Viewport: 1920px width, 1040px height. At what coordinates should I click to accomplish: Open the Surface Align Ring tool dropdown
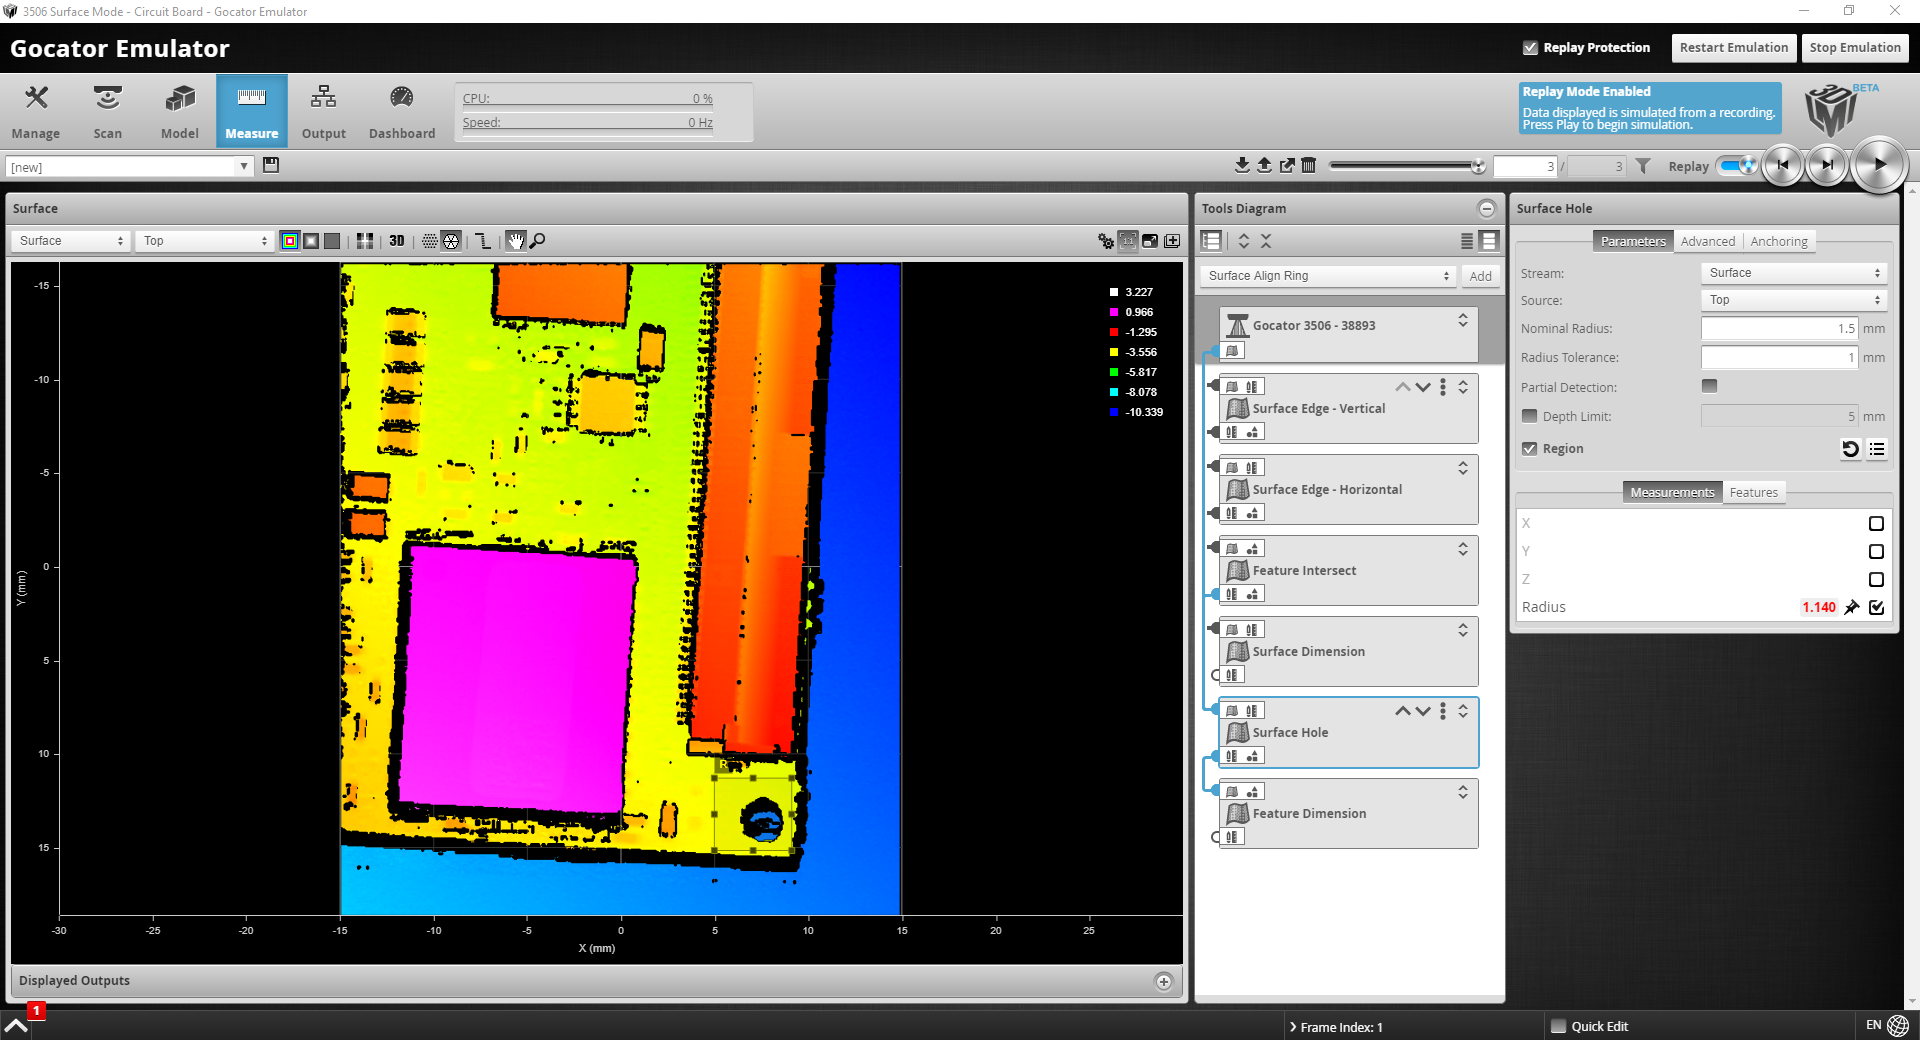pos(1327,276)
